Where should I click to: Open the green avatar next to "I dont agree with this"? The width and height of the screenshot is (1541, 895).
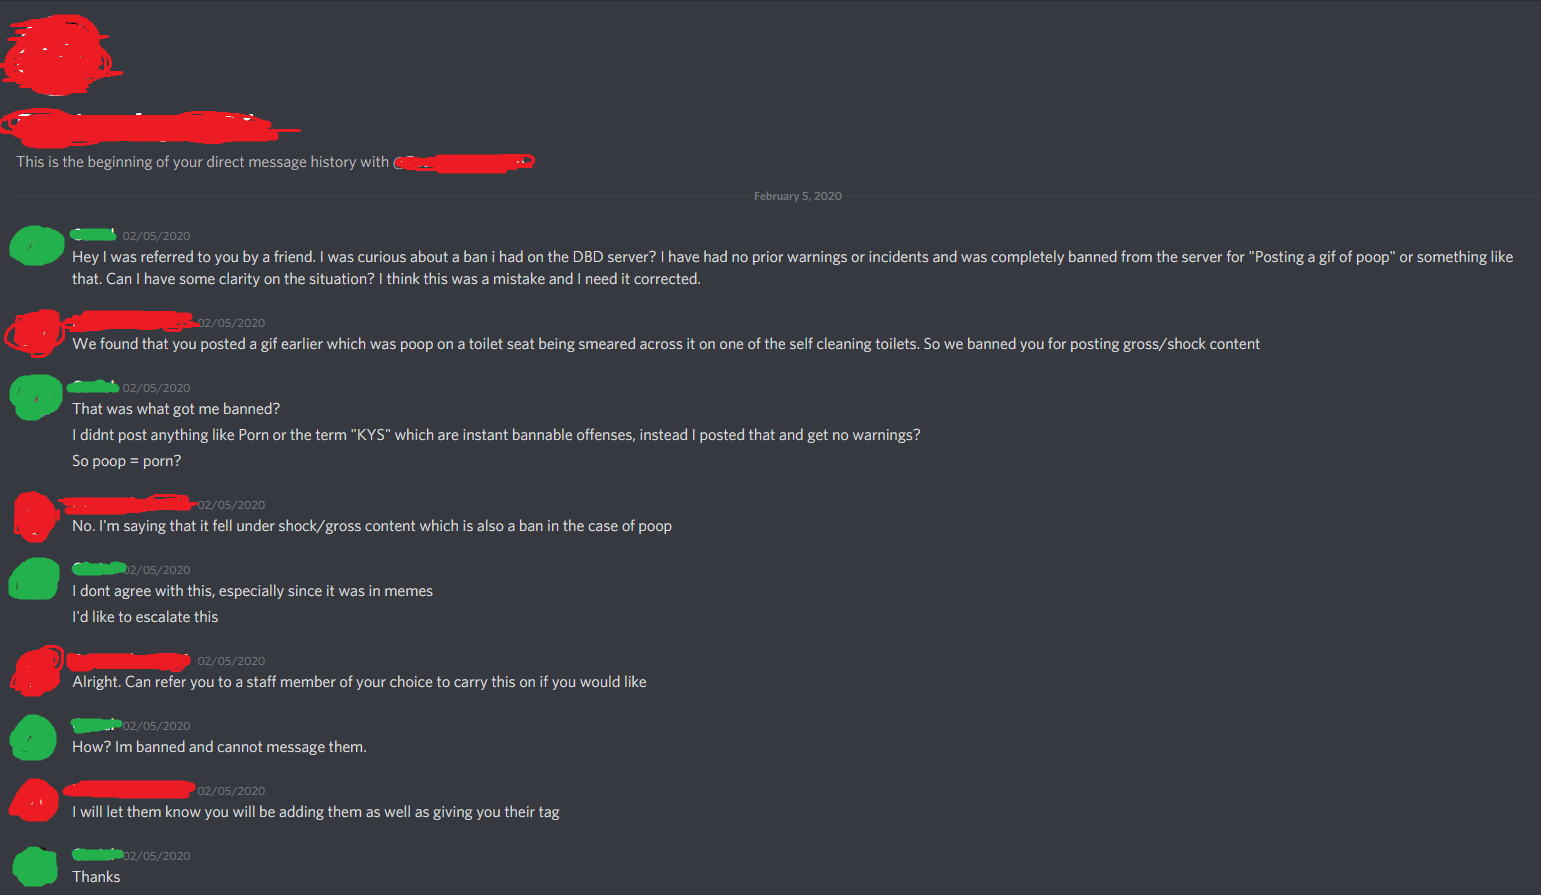click(x=35, y=578)
